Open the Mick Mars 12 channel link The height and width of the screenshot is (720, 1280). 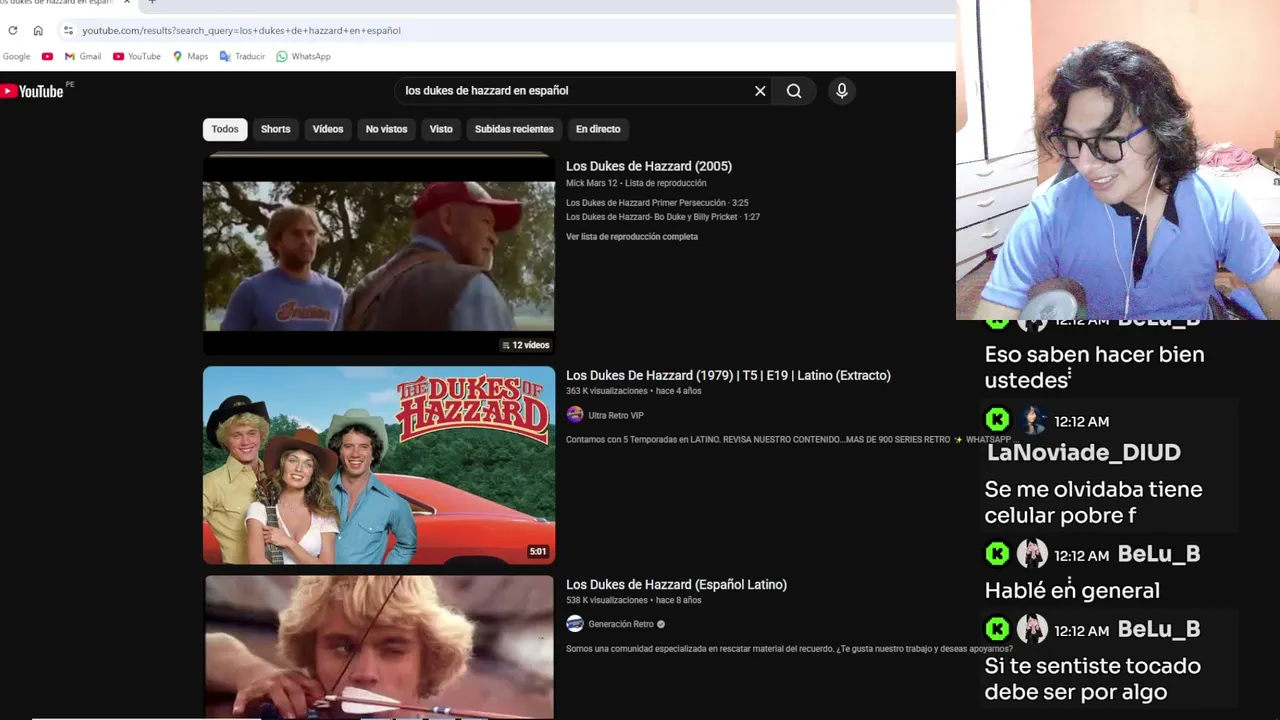pyautogui.click(x=592, y=183)
